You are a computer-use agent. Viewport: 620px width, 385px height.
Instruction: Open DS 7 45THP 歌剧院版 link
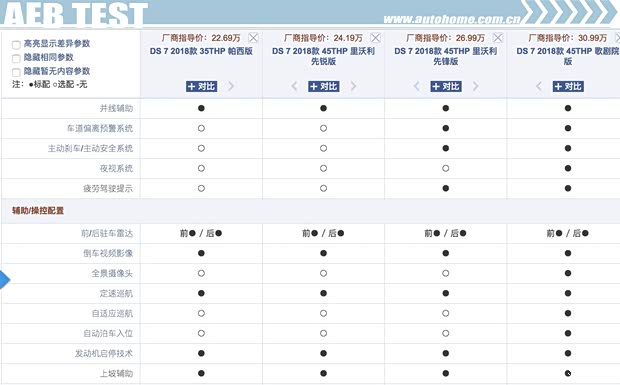[x=568, y=56]
